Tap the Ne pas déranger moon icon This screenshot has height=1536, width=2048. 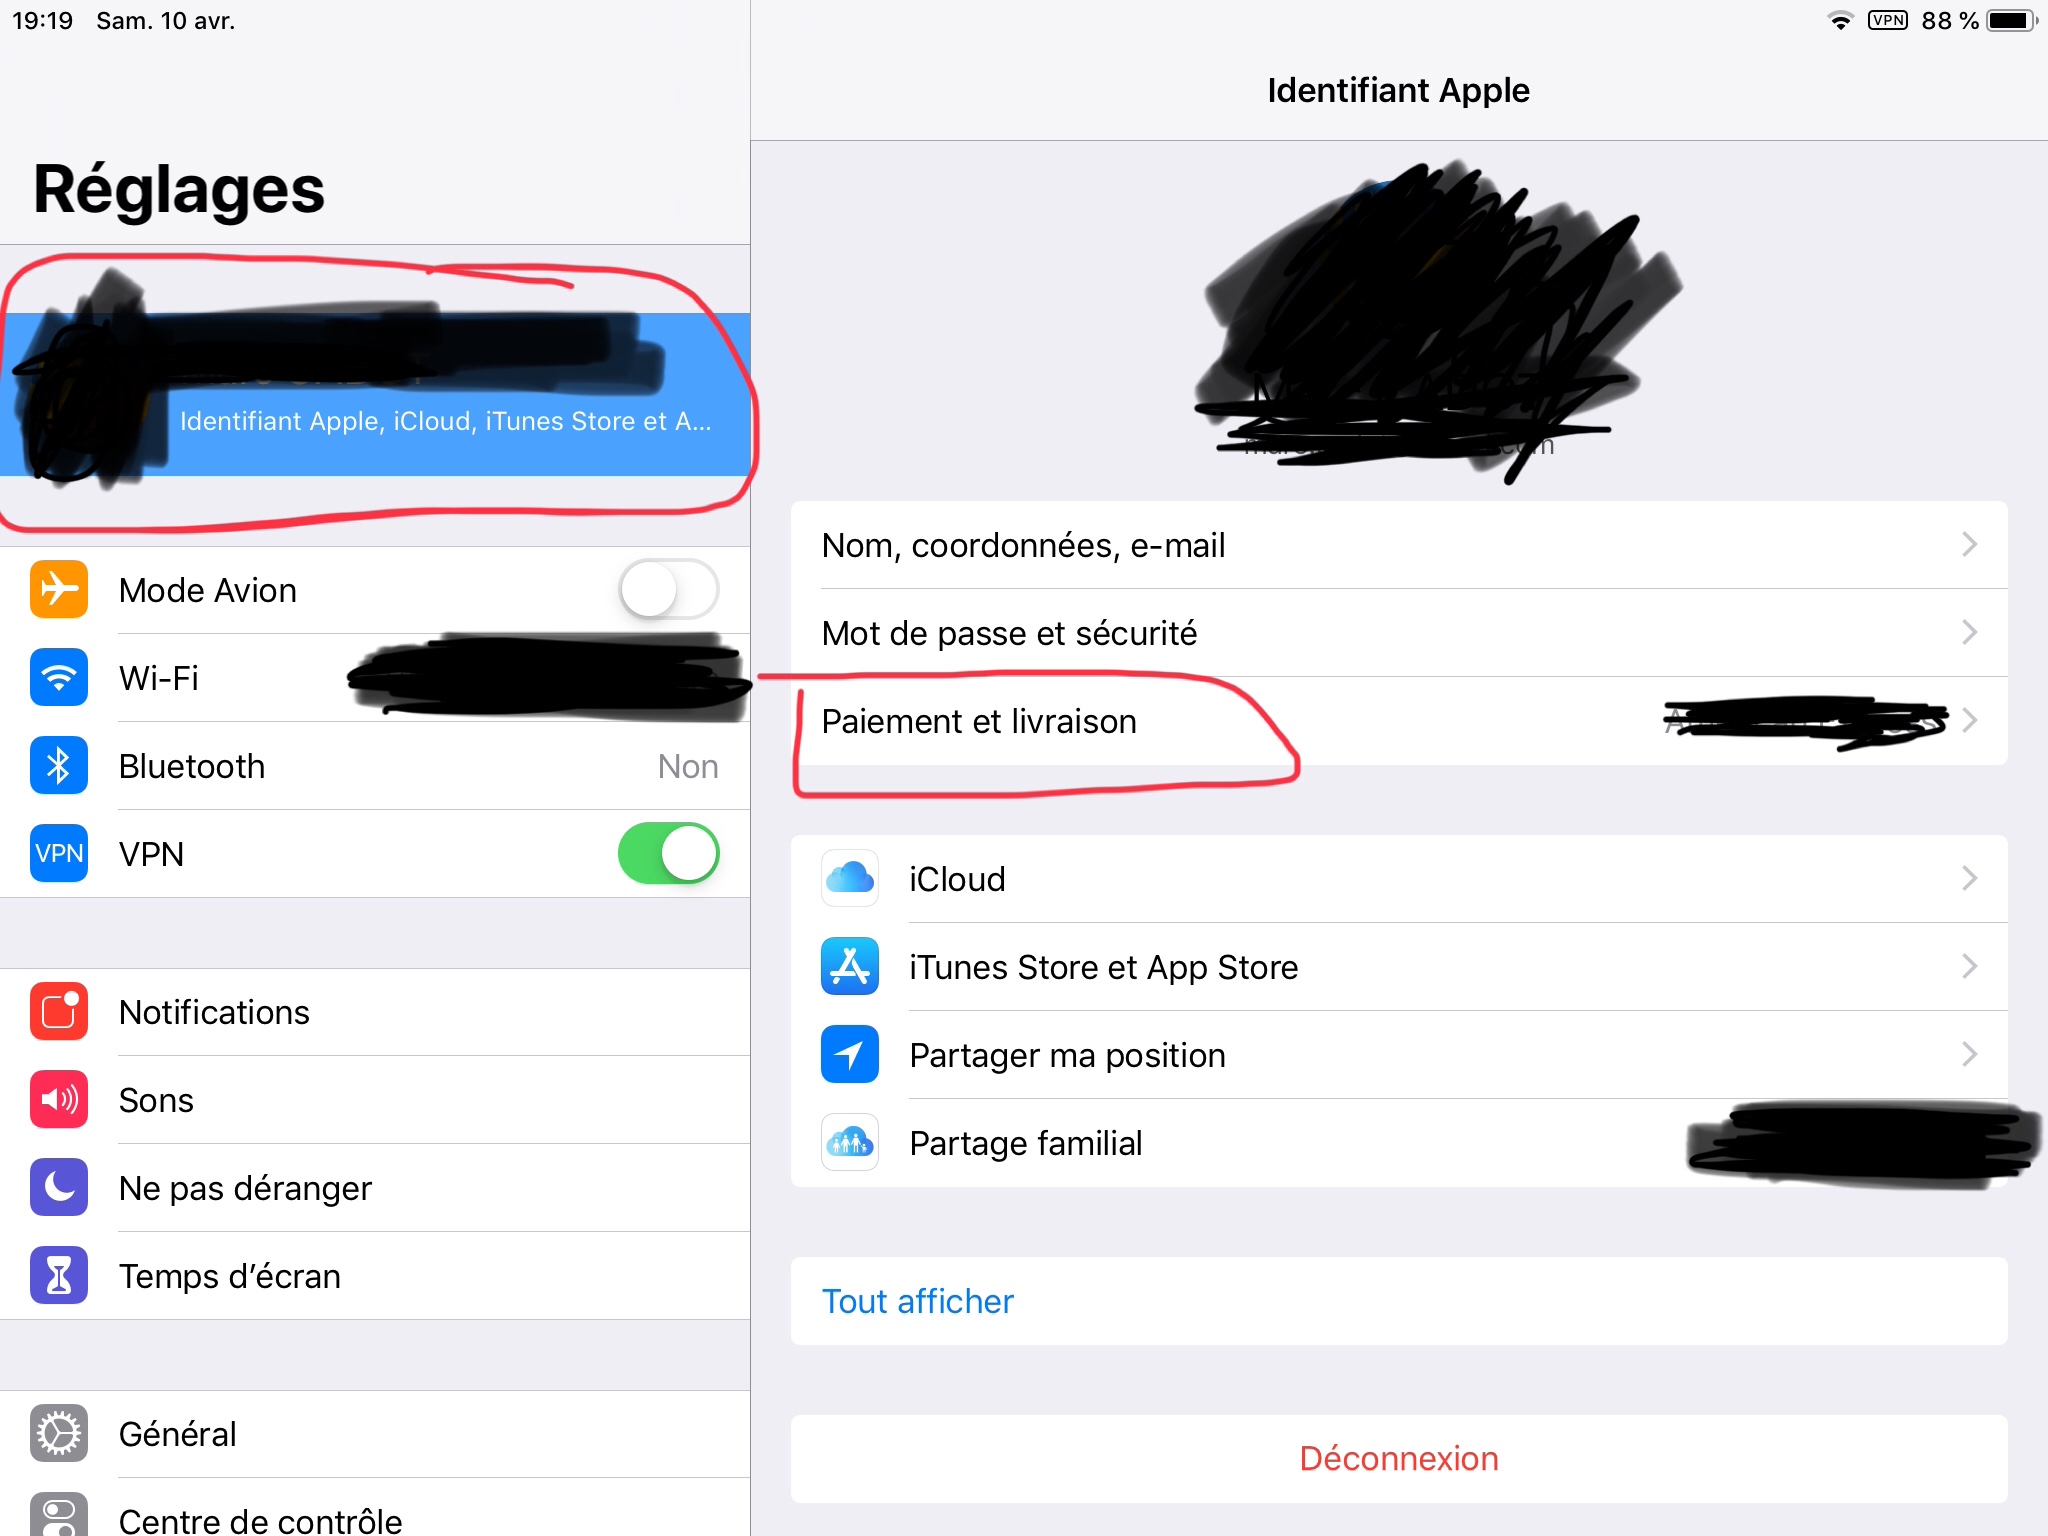[x=59, y=1188]
